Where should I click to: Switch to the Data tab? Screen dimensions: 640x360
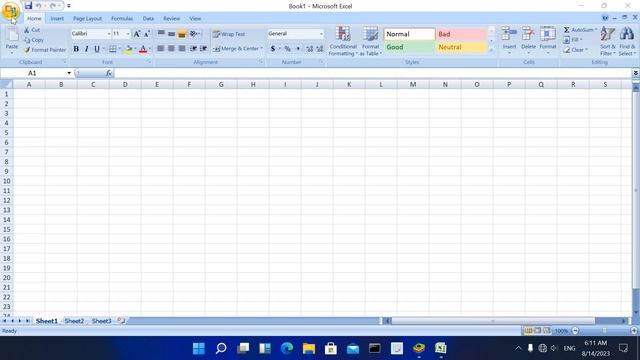pyautogui.click(x=148, y=19)
